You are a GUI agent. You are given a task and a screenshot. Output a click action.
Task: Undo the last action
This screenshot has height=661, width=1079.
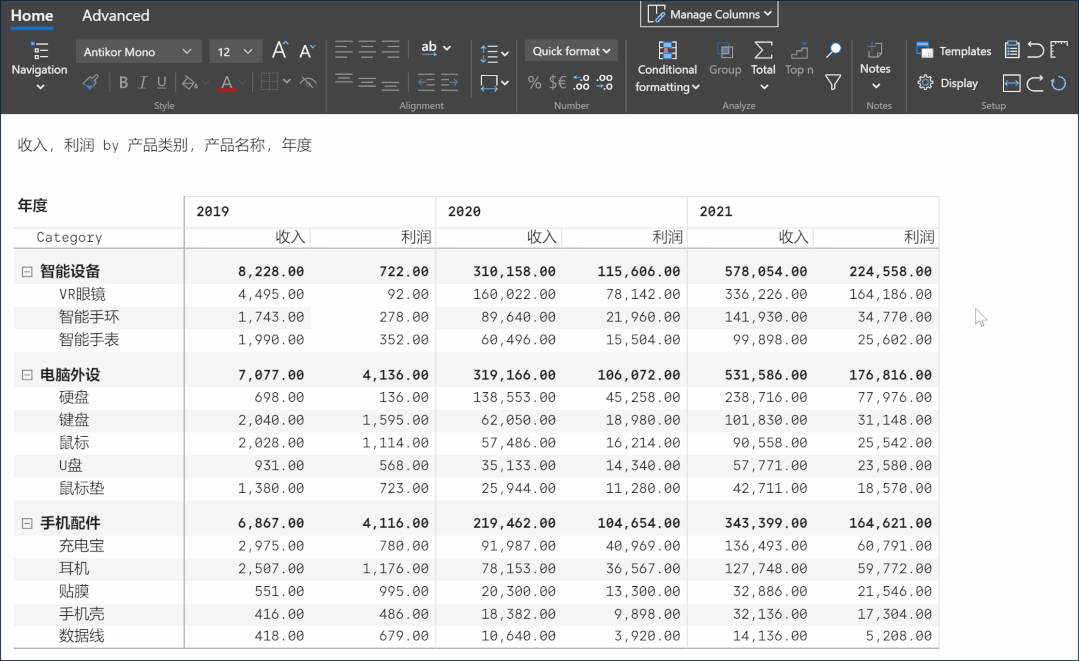tap(1035, 50)
